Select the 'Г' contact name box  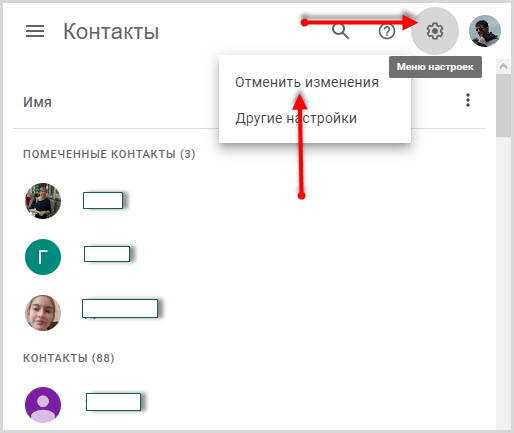[x=107, y=254]
